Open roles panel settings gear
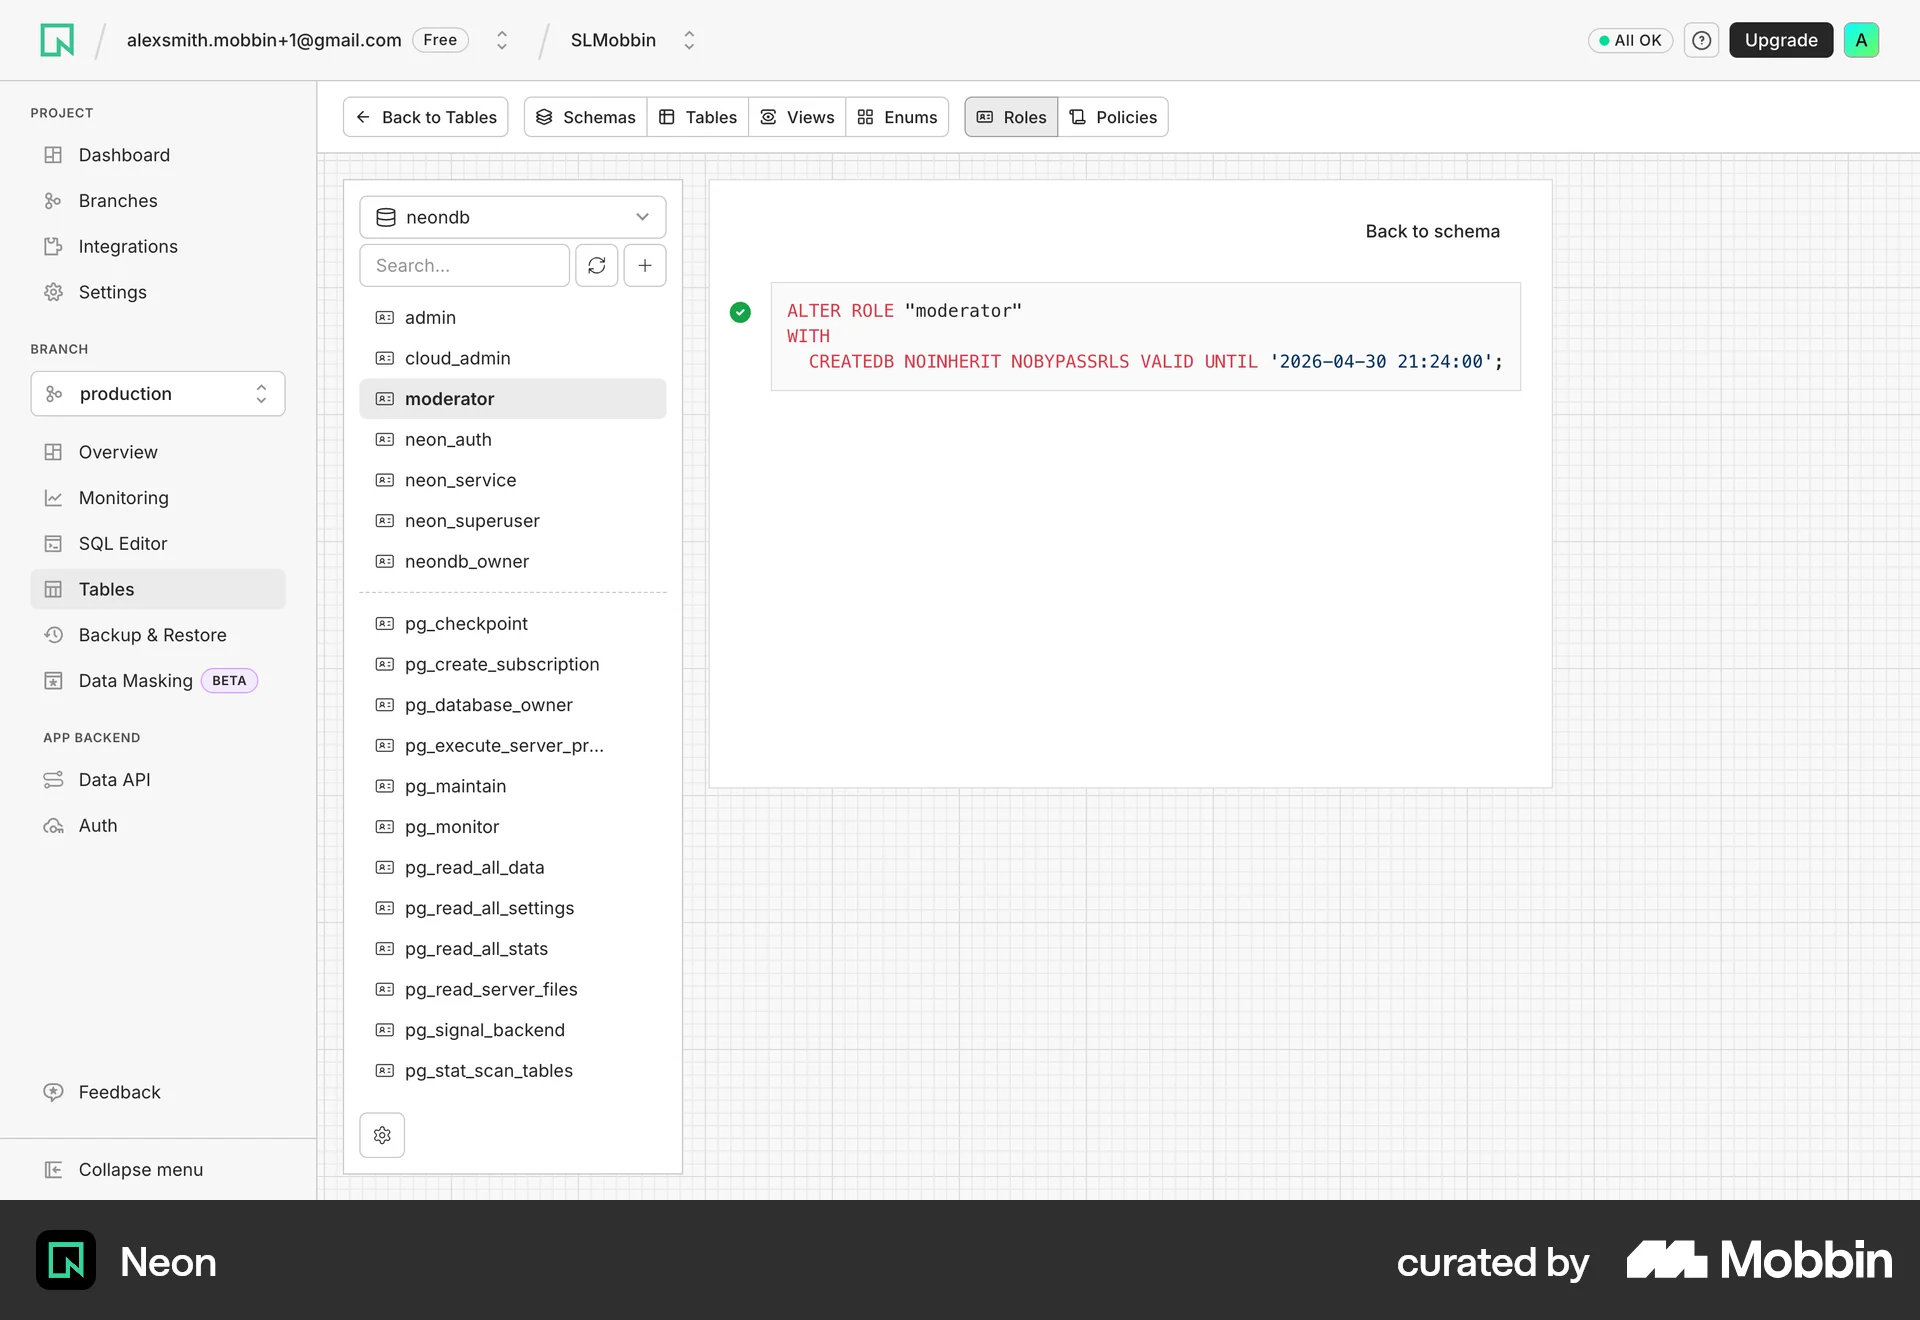 point(382,1135)
